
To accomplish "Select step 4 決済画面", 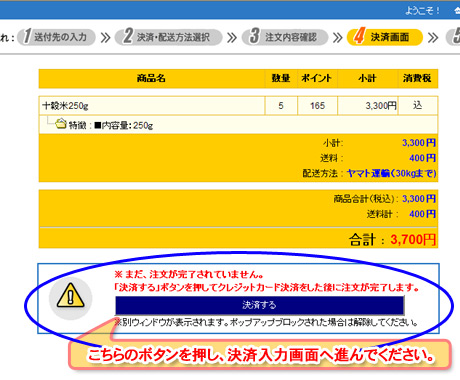I will click(385, 37).
